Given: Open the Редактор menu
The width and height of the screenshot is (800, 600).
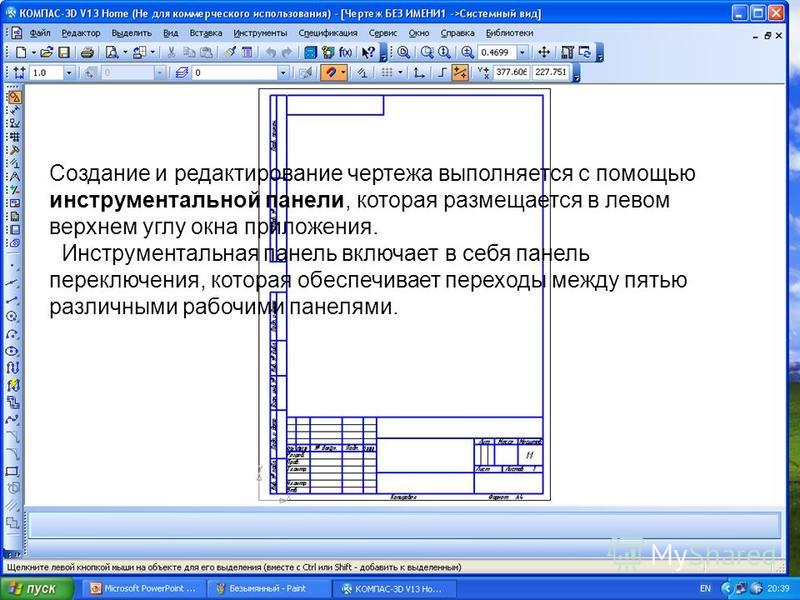Looking at the screenshot, I should 81,33.
